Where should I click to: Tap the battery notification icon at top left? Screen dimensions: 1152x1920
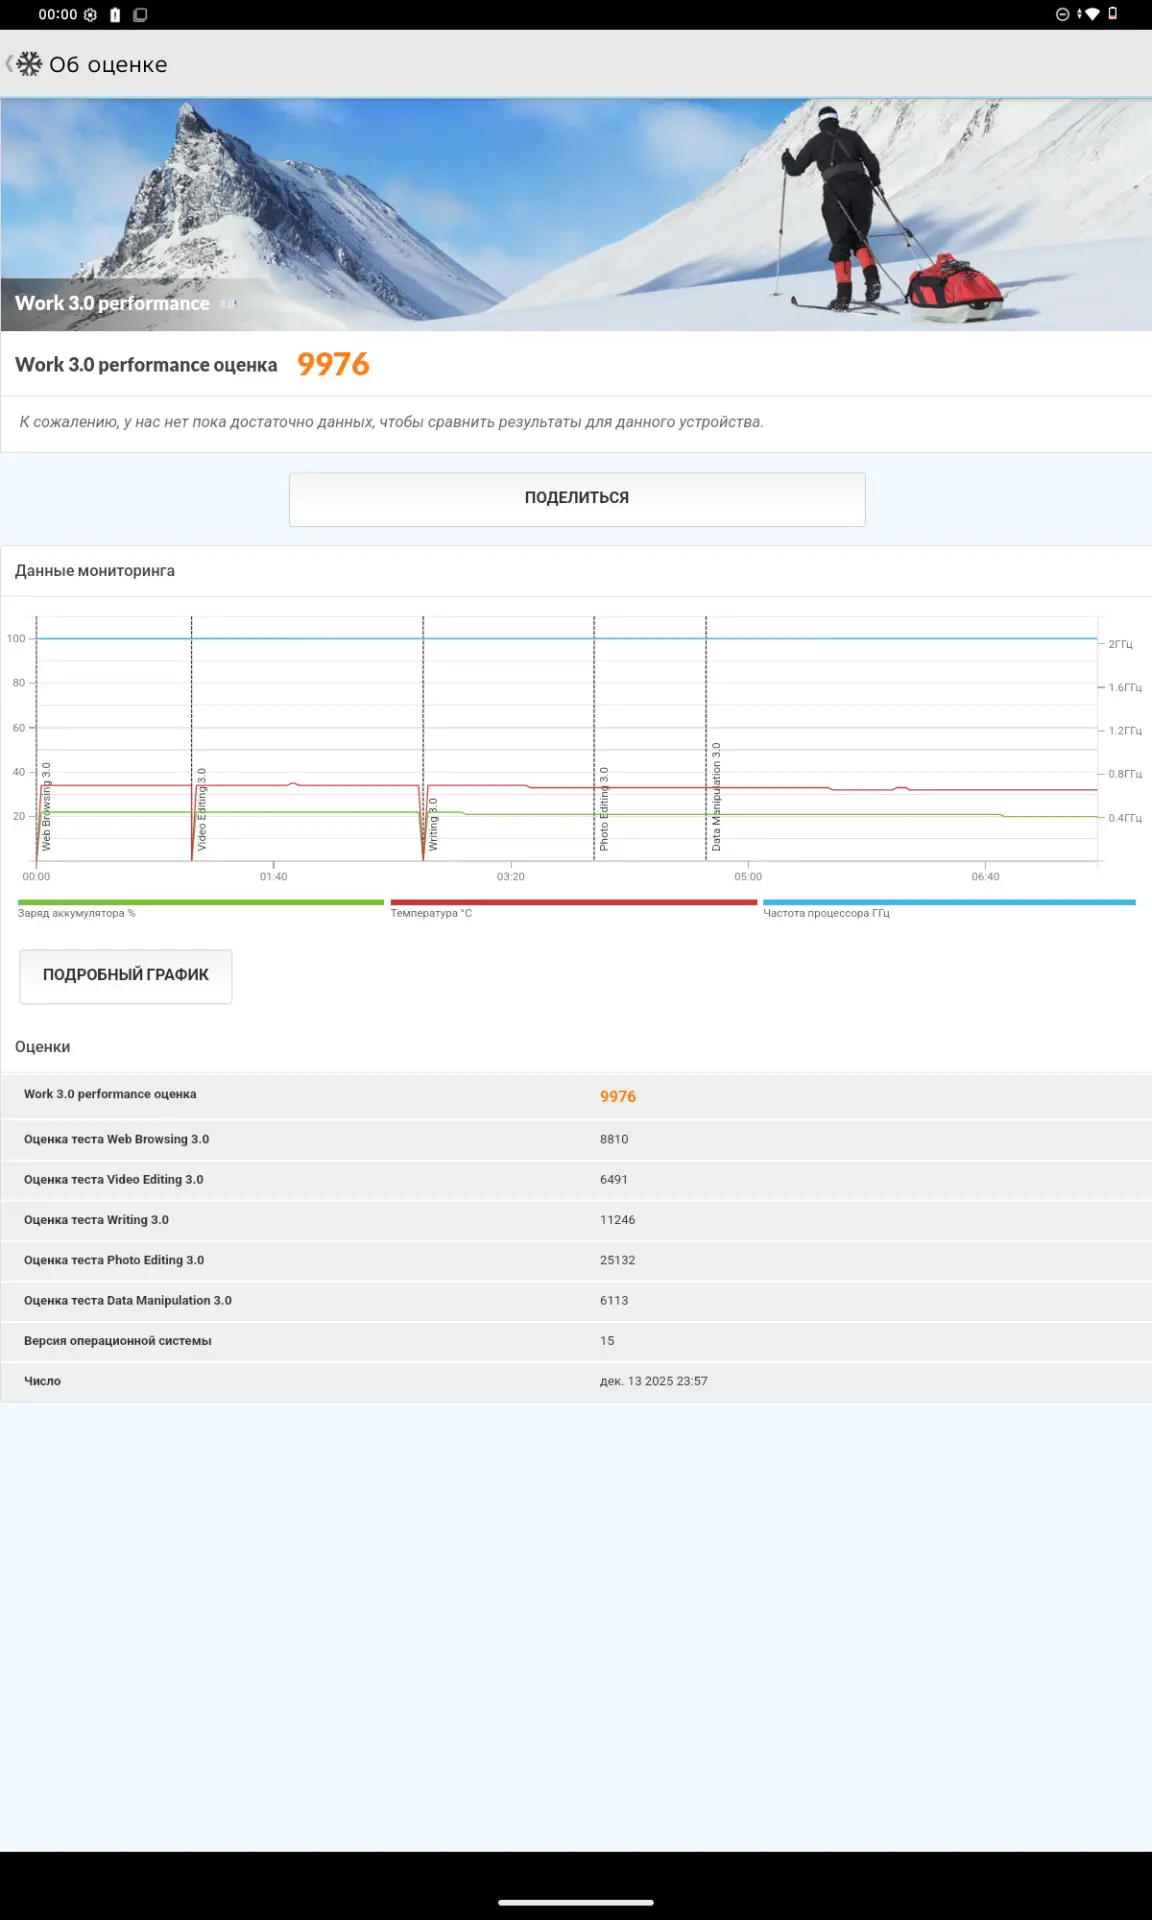(x=115, y=15)
